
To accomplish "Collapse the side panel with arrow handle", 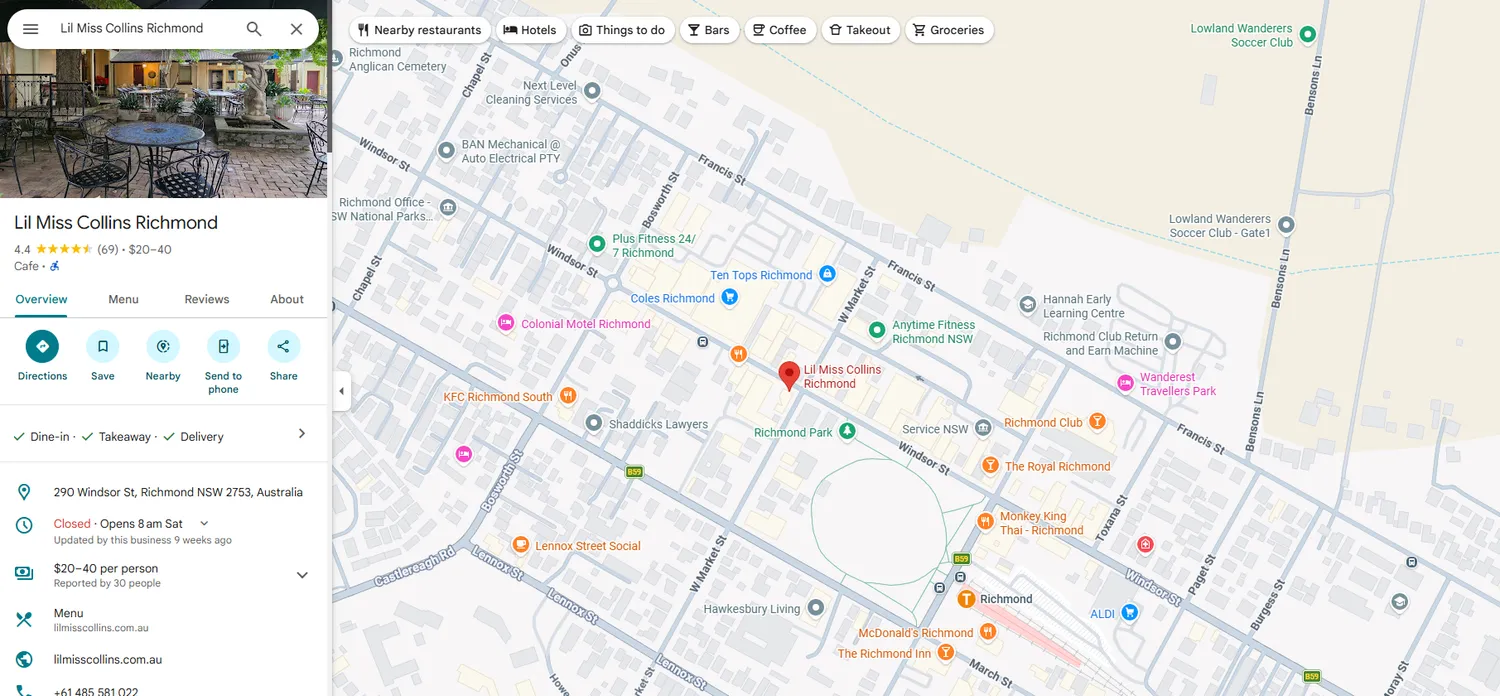I will click(x=341, y=391).
